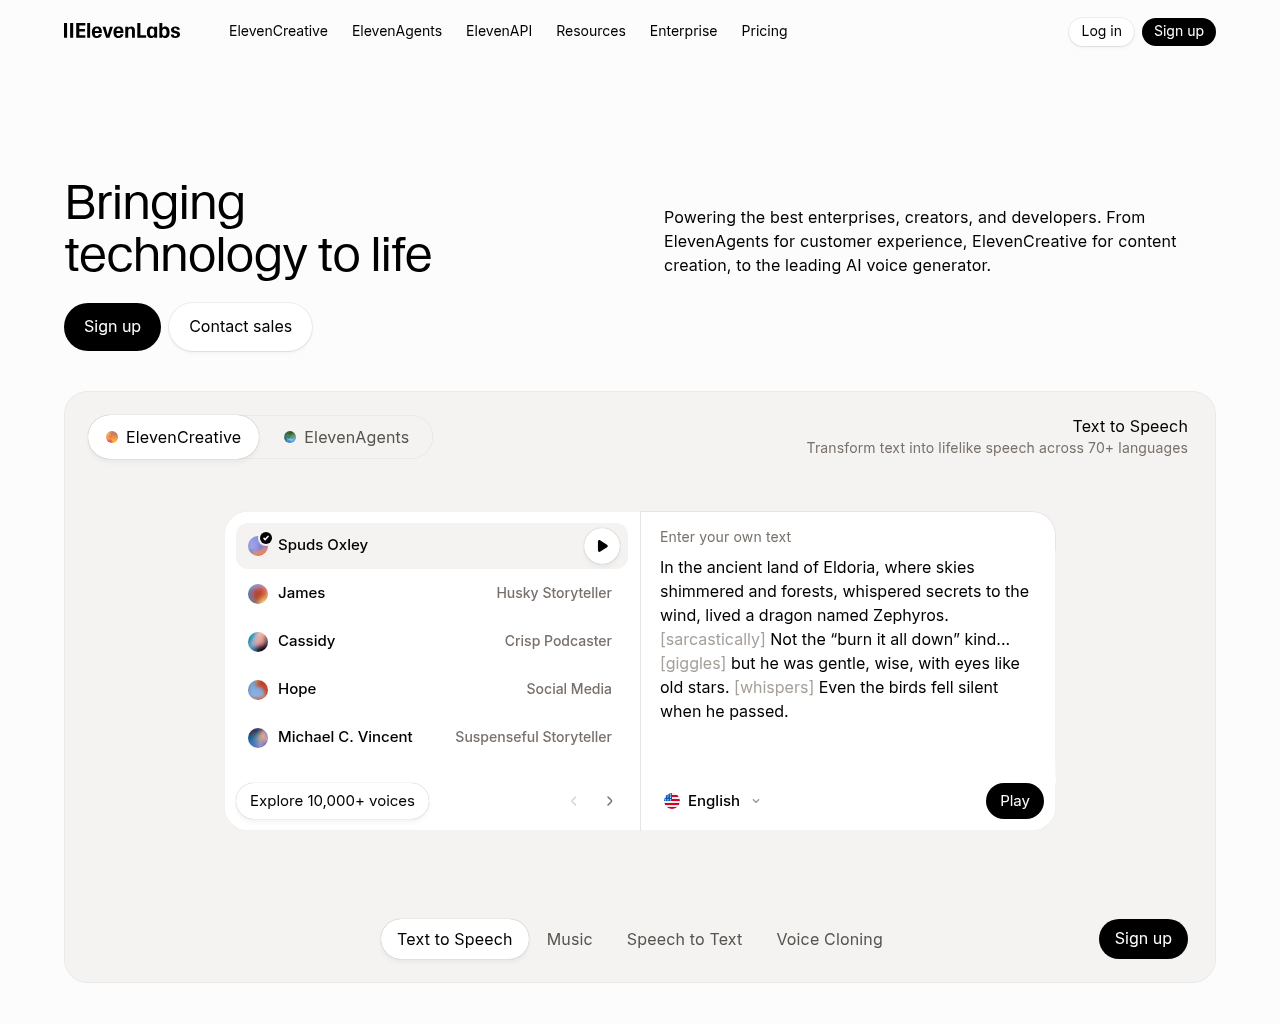Click Hope voice avatar icon
1280x1024 pixels.
pyautogui.click(x=258, y=690)
